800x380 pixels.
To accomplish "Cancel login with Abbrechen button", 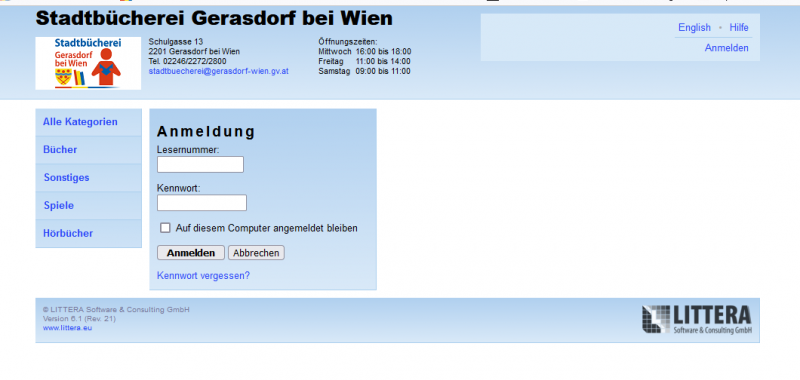I will (x=256, y=253).
